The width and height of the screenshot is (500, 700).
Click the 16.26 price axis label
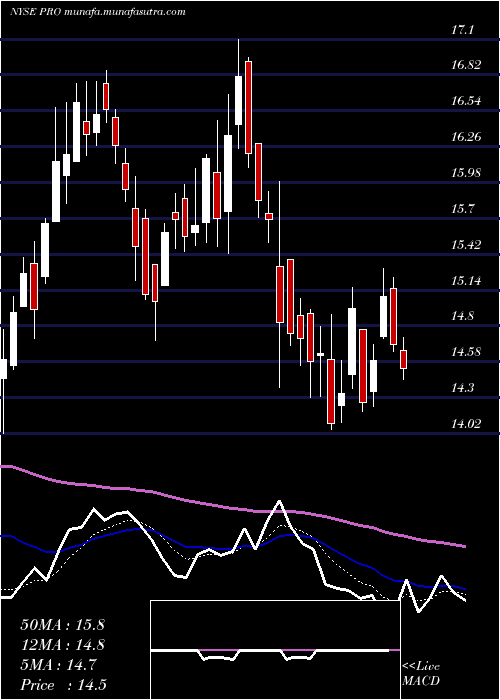pos(466,137)
